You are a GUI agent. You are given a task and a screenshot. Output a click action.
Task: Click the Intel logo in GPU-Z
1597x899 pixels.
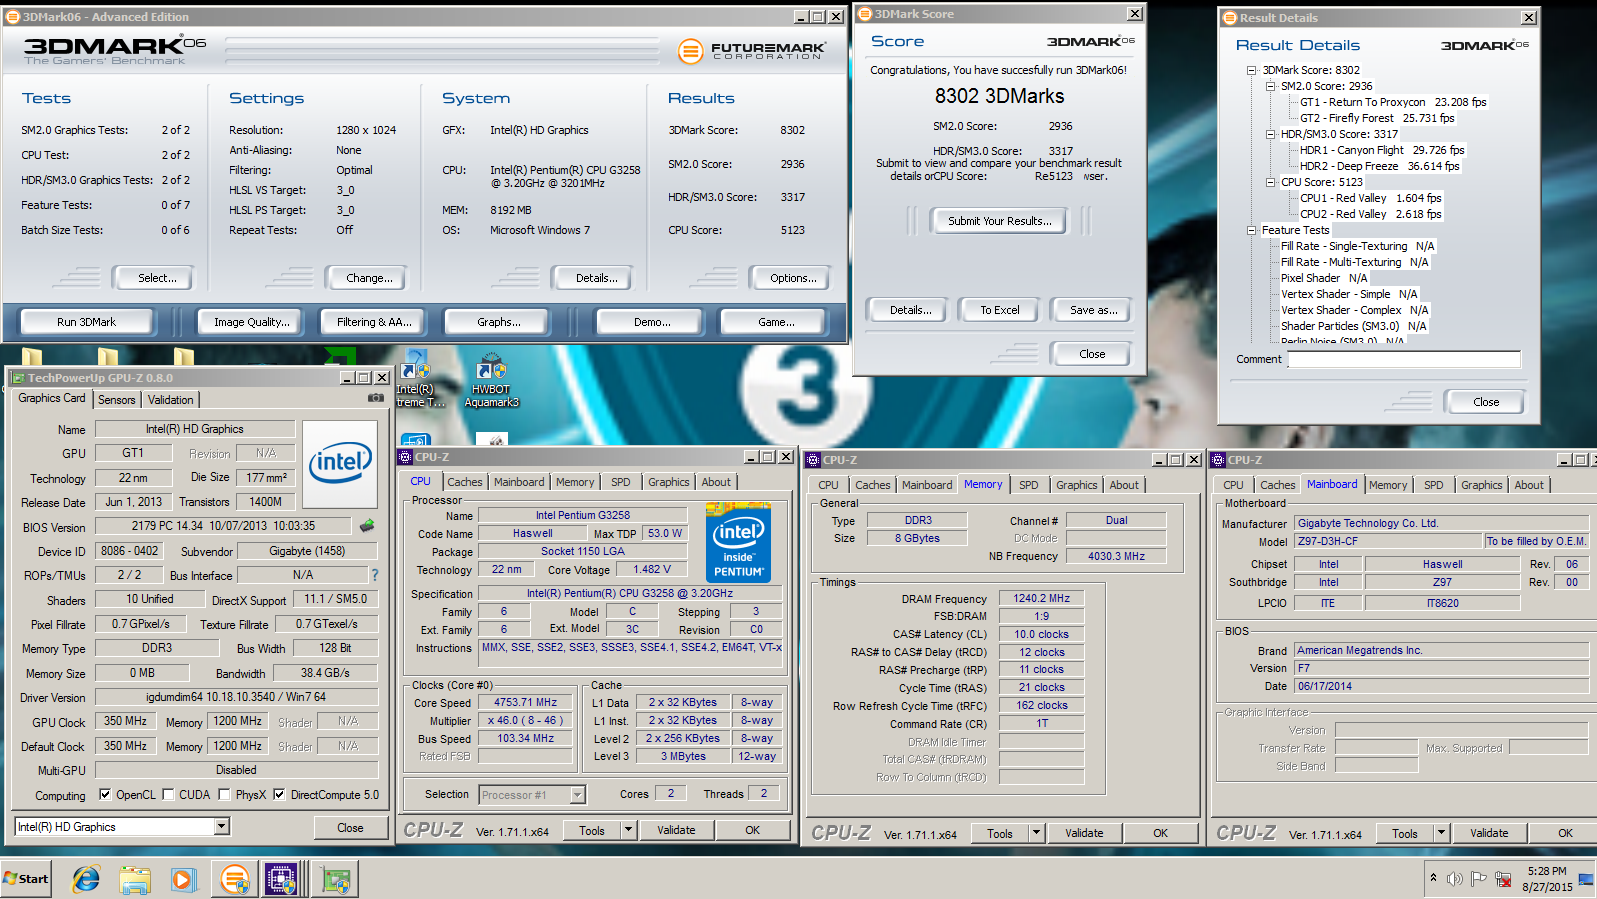click(340, 463)
